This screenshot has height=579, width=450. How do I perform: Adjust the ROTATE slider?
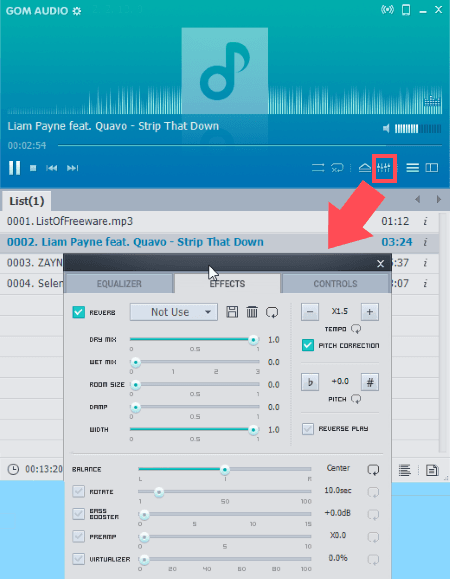pos(224,492)
